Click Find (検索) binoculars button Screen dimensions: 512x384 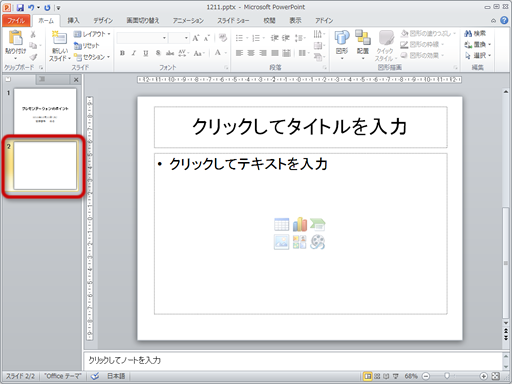pyautogui.click(x=475, y=33)
